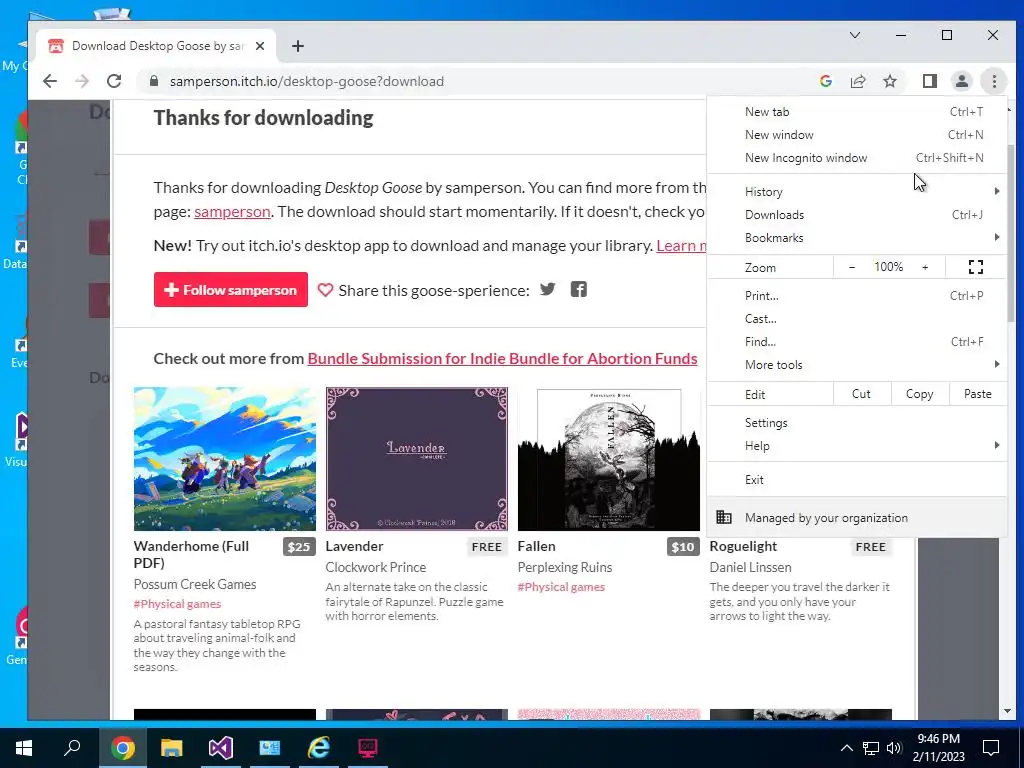1024x768 pixels.
Task: Reload the current page
Action: [x=114, y=81]
